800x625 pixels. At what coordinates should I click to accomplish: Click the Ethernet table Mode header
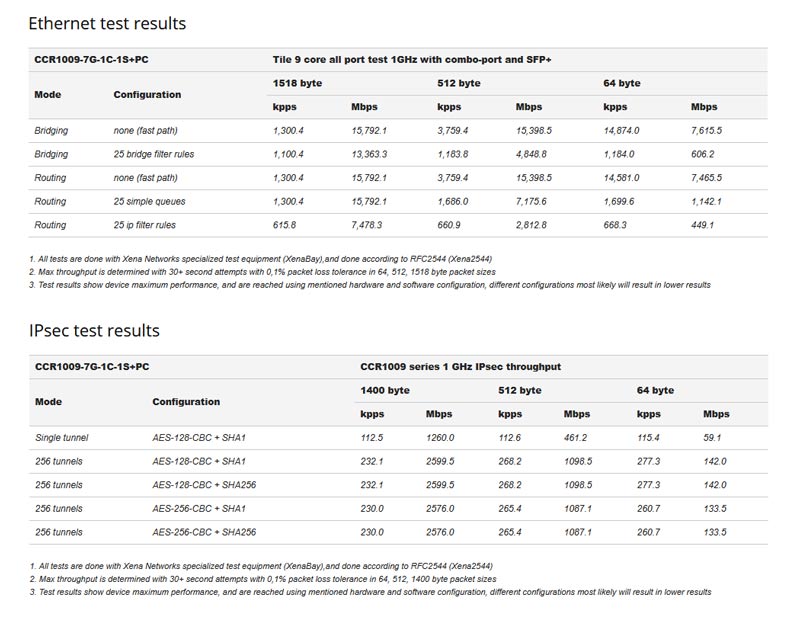(x=47, y=95)
